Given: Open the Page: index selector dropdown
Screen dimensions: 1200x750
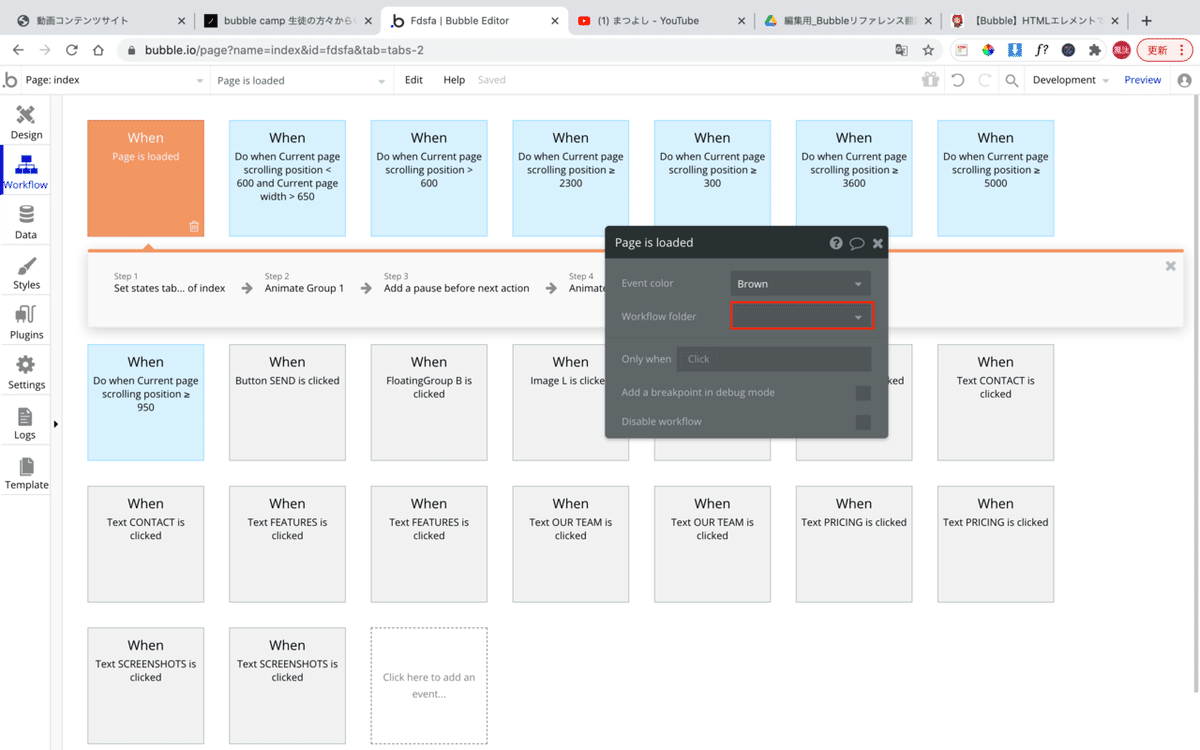Looking at the screenshot, I should click(x=115, y=80).
